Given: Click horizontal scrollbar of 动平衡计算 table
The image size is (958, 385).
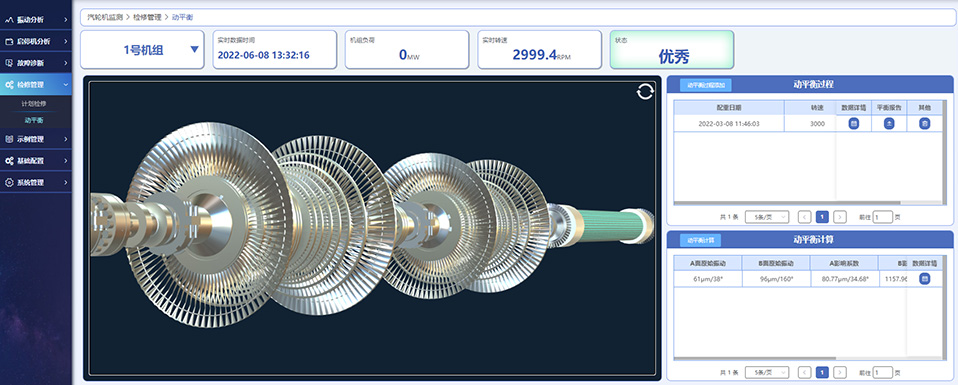Looking at the screenshot, I should pos(755,358).
